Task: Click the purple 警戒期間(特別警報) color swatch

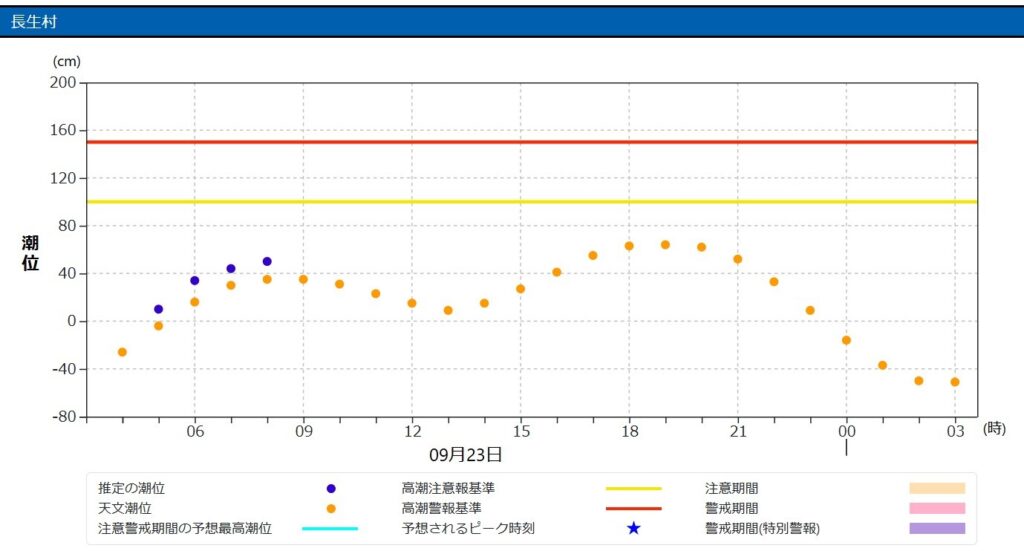Action: [937, 528]
